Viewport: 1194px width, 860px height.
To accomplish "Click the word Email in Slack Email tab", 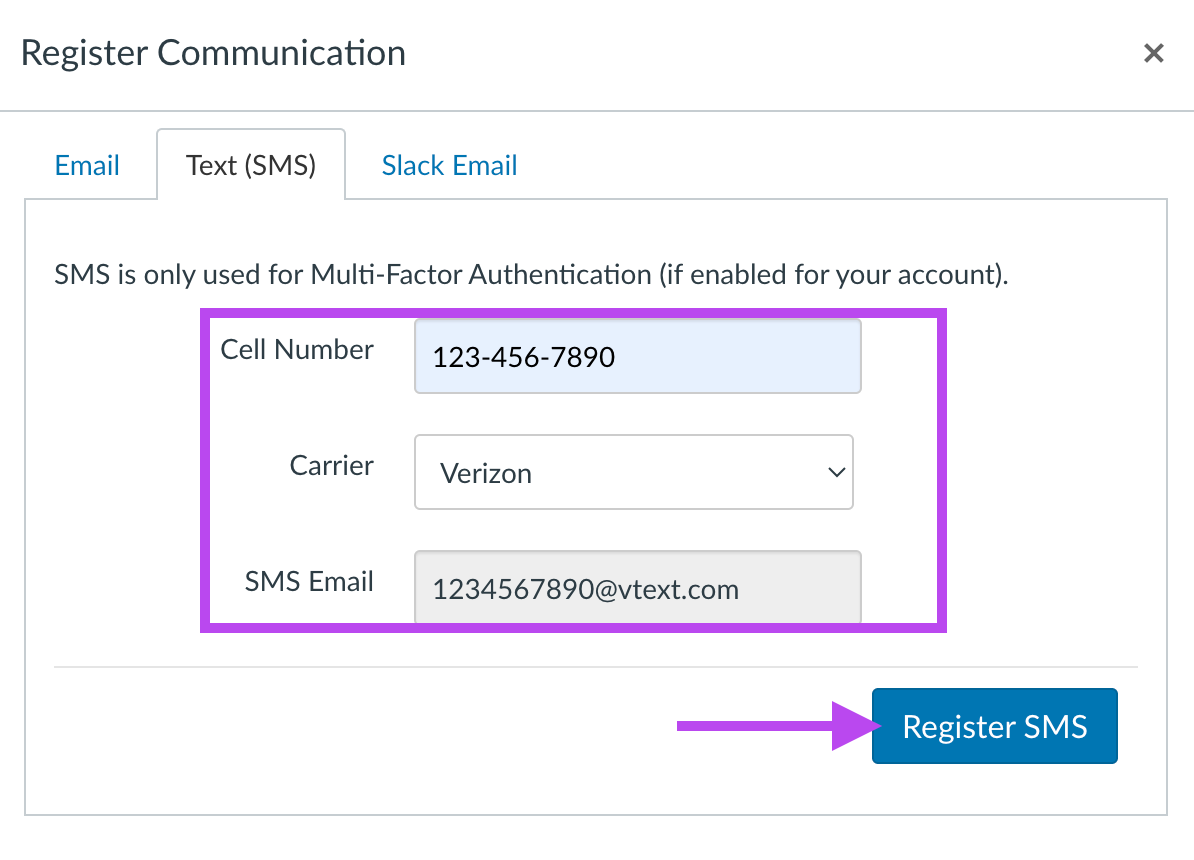I will click(485, 165).
